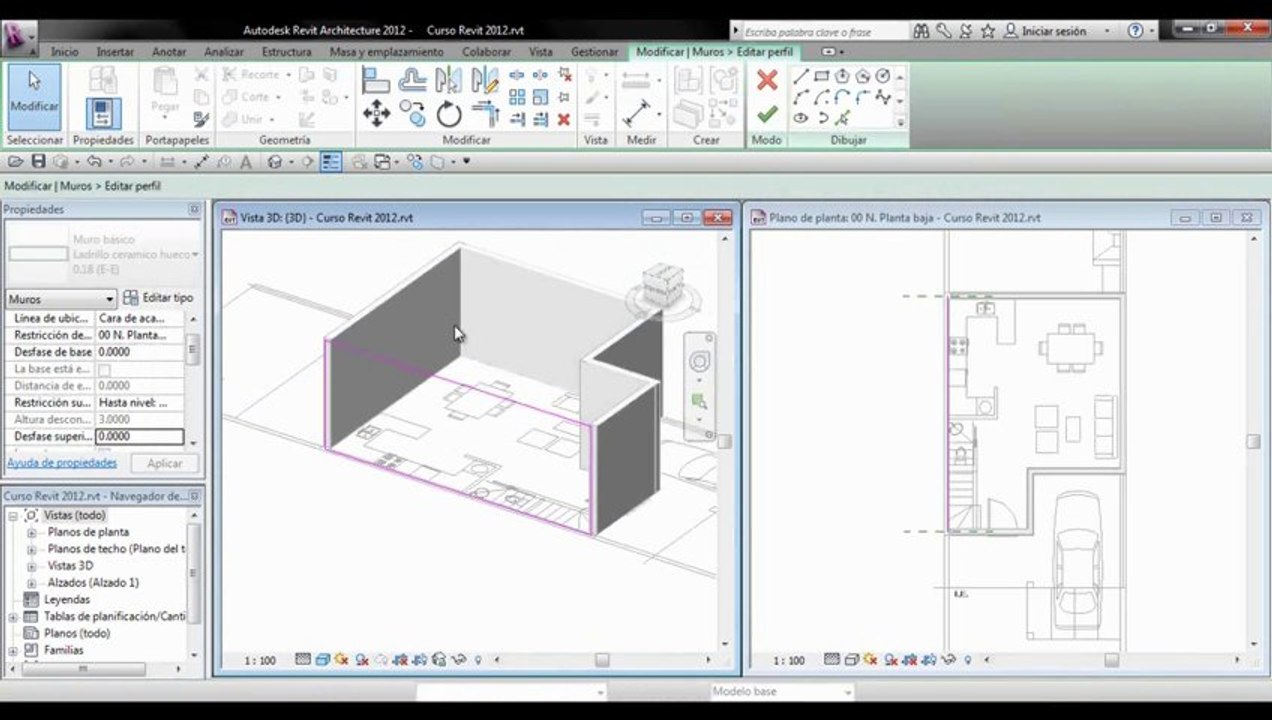Select the Copy tool in Modificar panel

tap(412, 114)
